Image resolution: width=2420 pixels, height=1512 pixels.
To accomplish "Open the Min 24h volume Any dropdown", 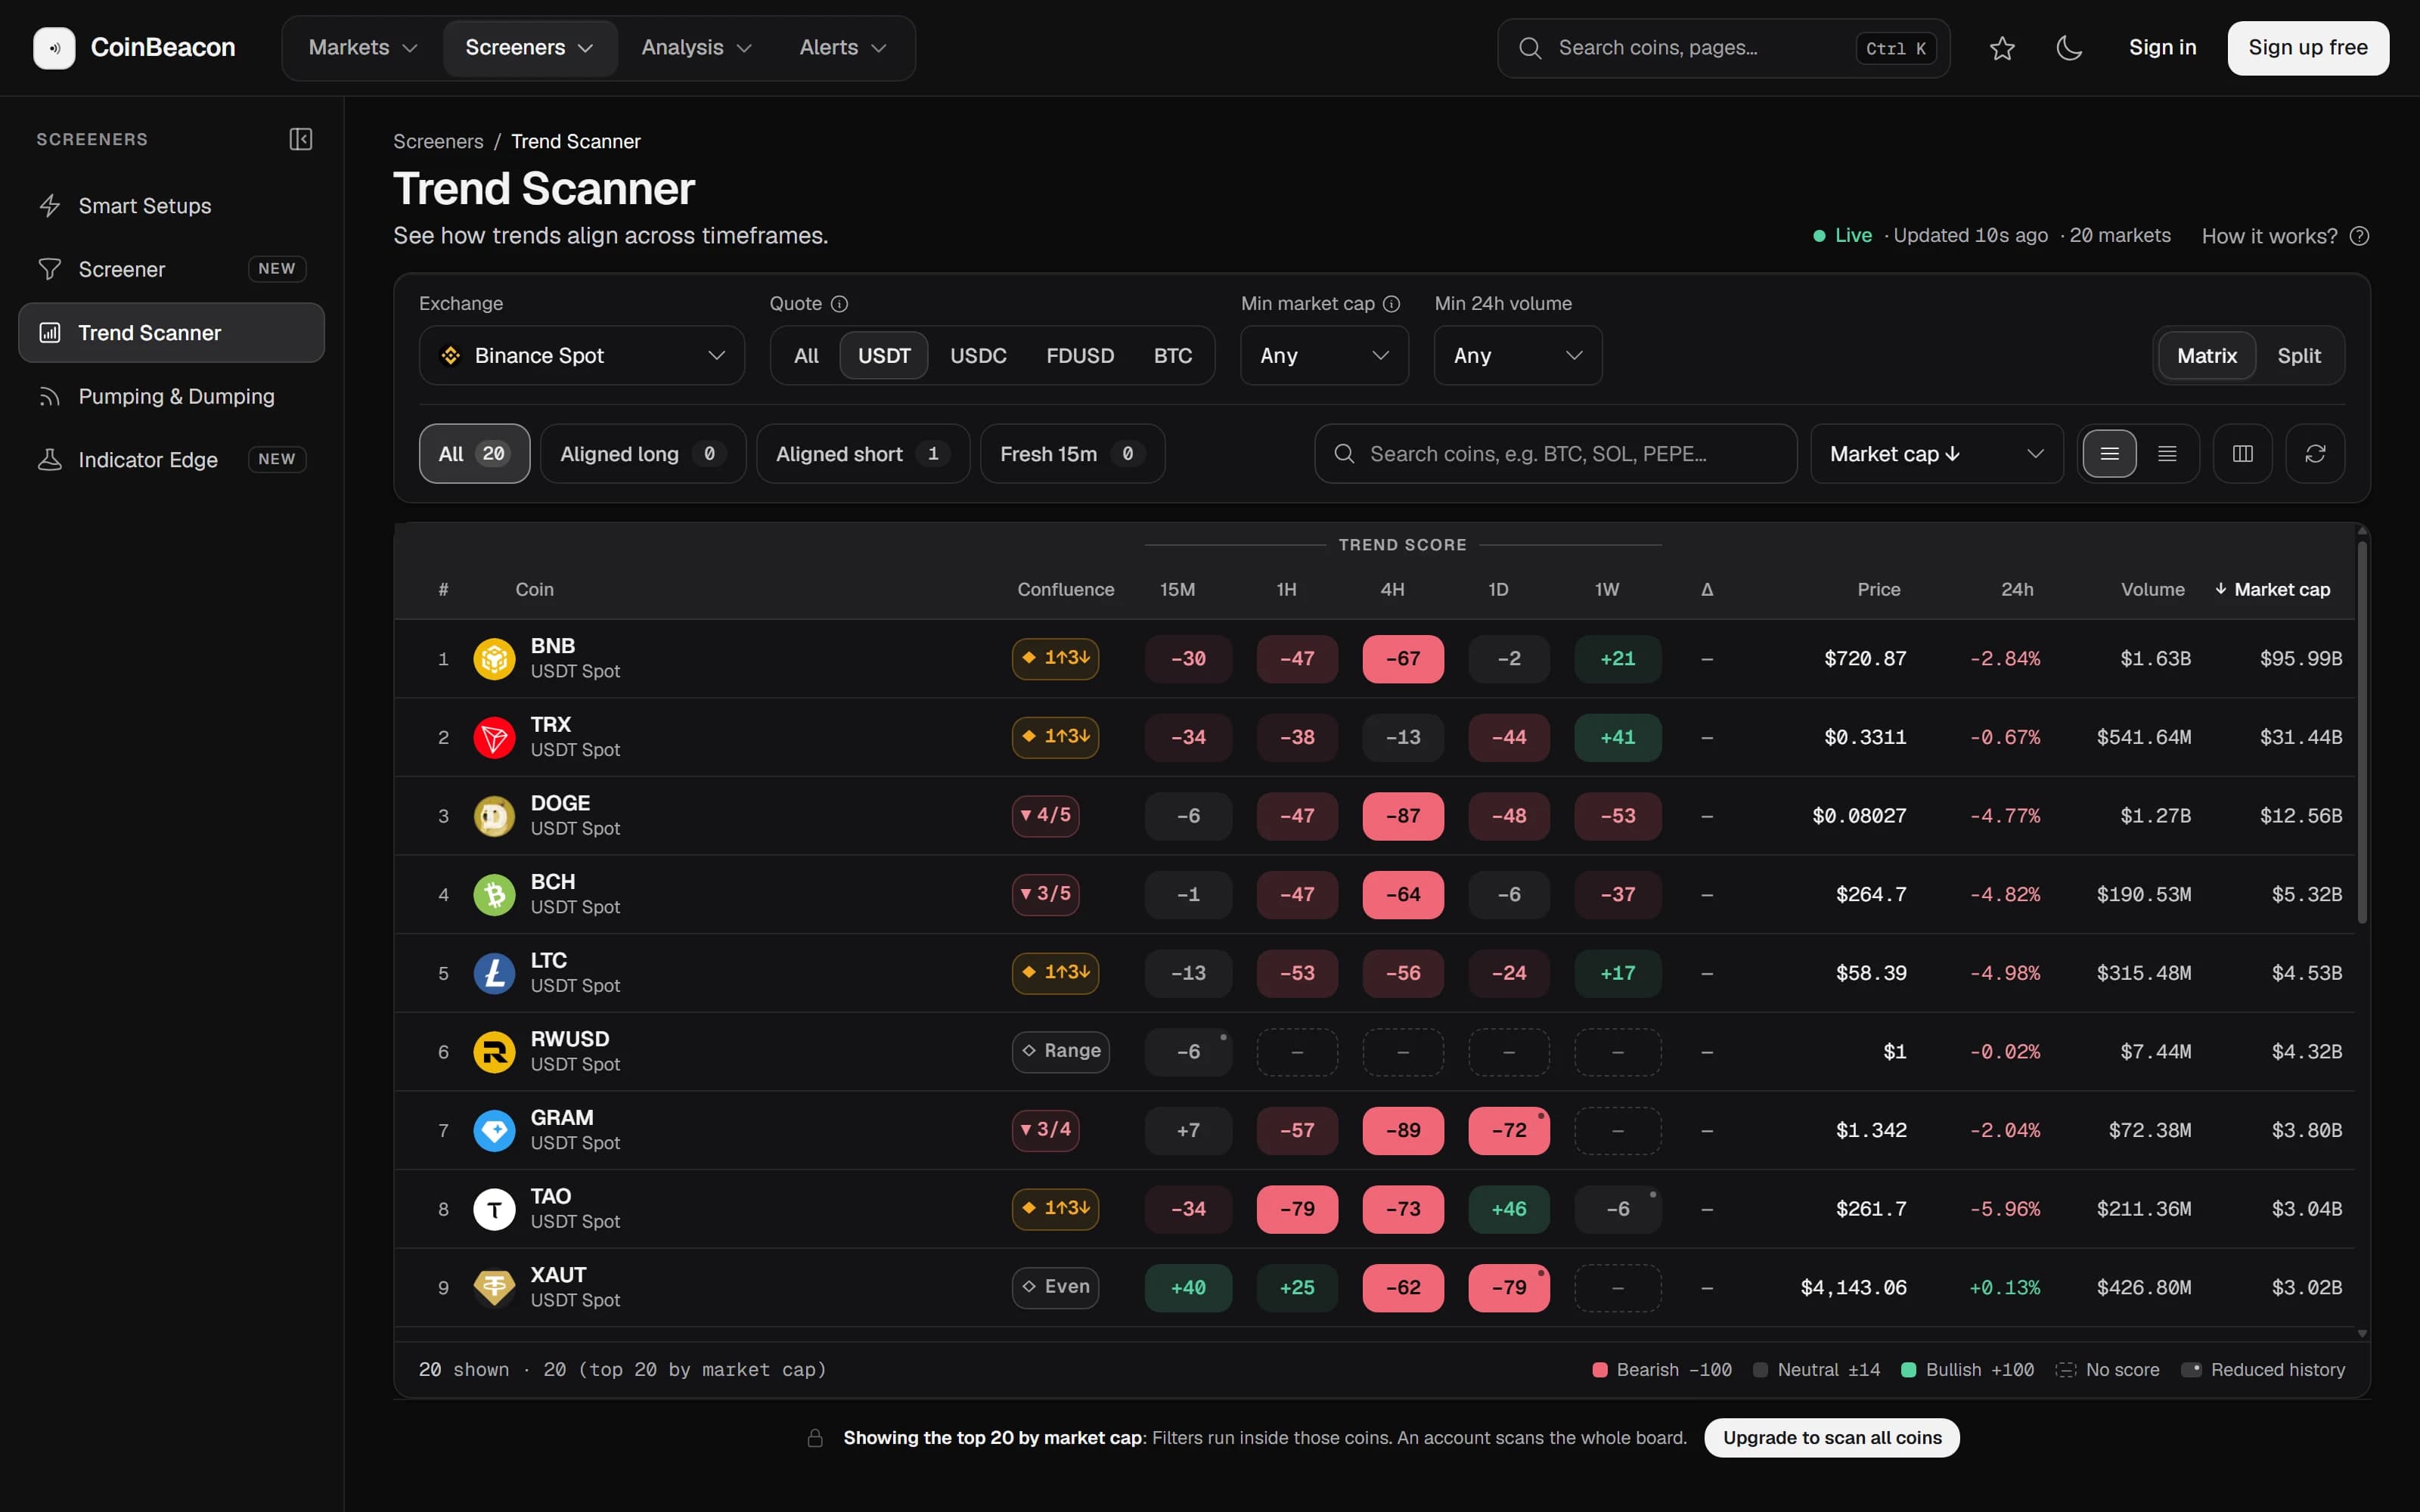I will tap(1518, 356).
